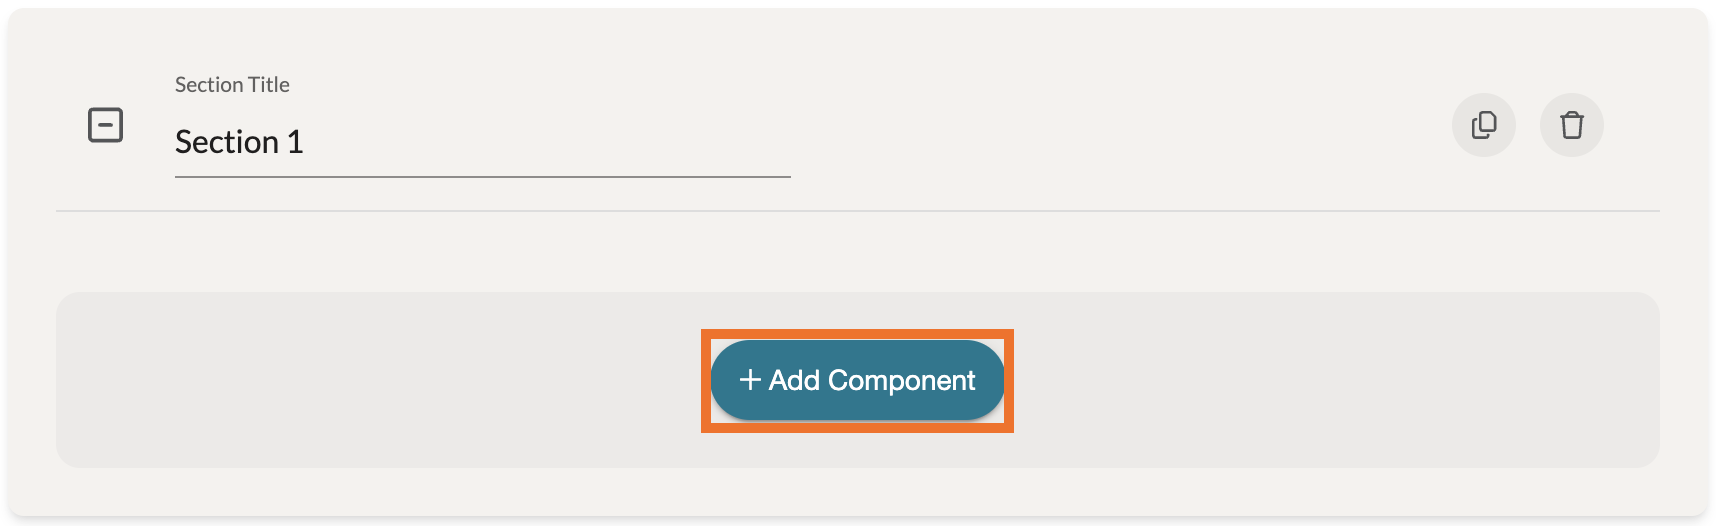Click the blank end of title field
Image resolution: width=1716 pixels, height=526 pixels.
[x=700, y=142]
